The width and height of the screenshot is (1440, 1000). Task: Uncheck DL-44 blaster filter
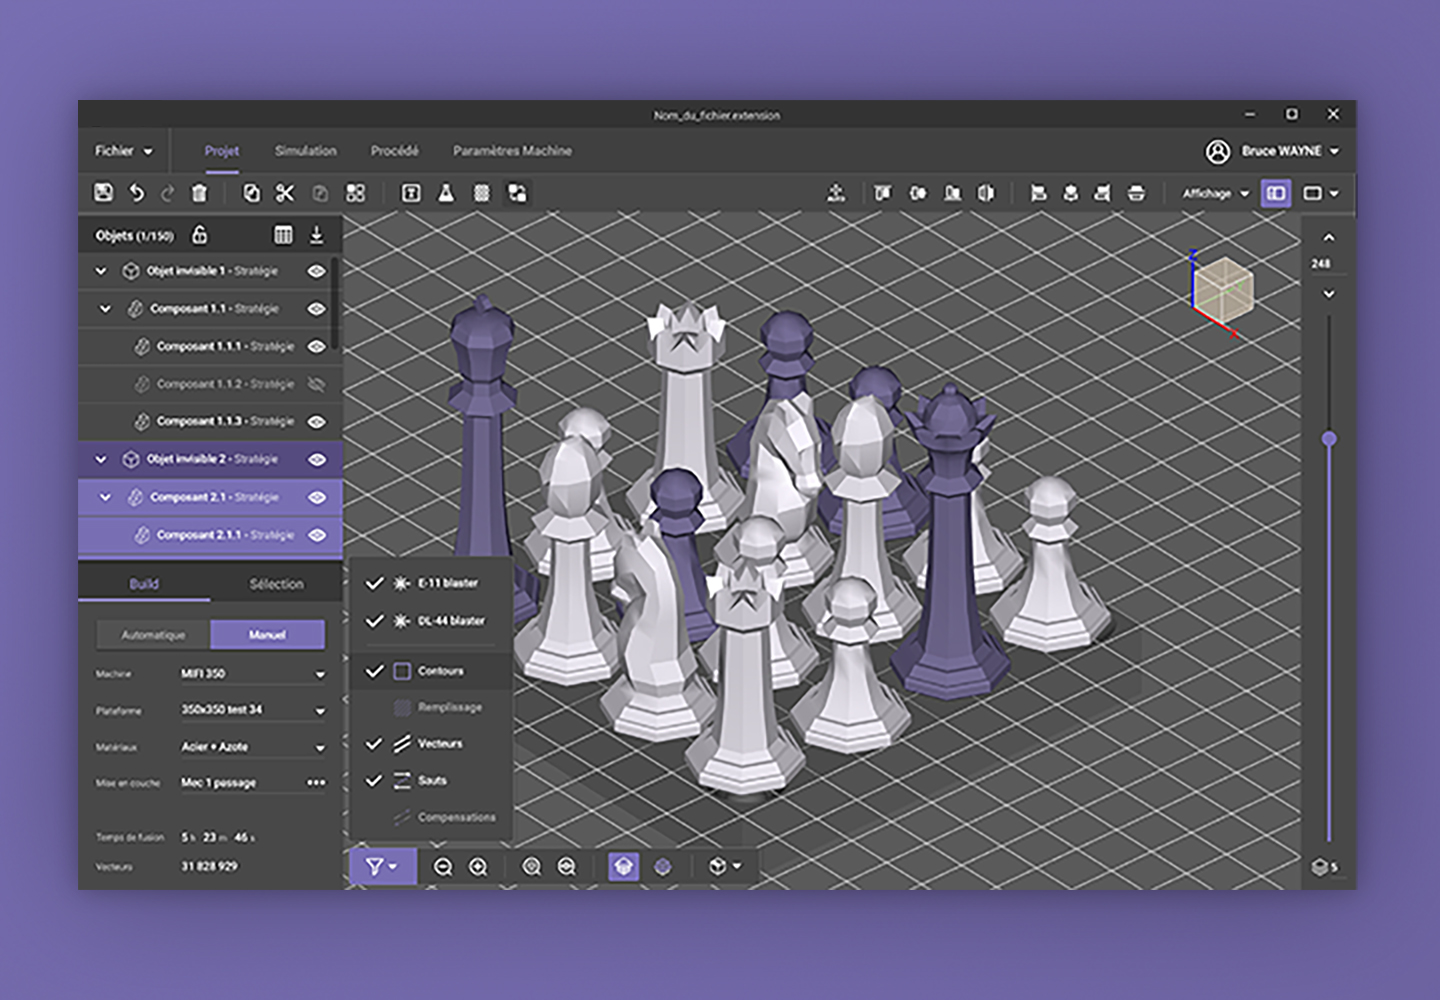pyautogui.click(x=374, y=621)
